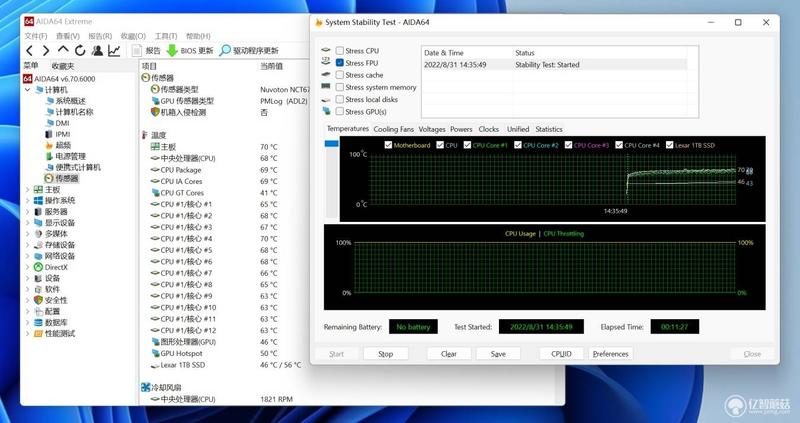Switch to 收藏夹 favorites tab
This screenshot has height=423, width=800.
(63, 66)
